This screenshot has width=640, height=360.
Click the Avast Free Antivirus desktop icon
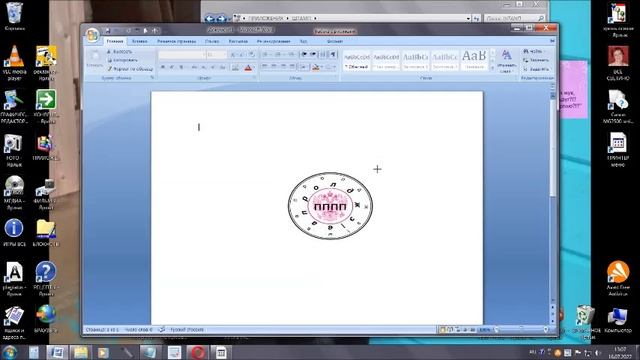[x=618, y=278]
